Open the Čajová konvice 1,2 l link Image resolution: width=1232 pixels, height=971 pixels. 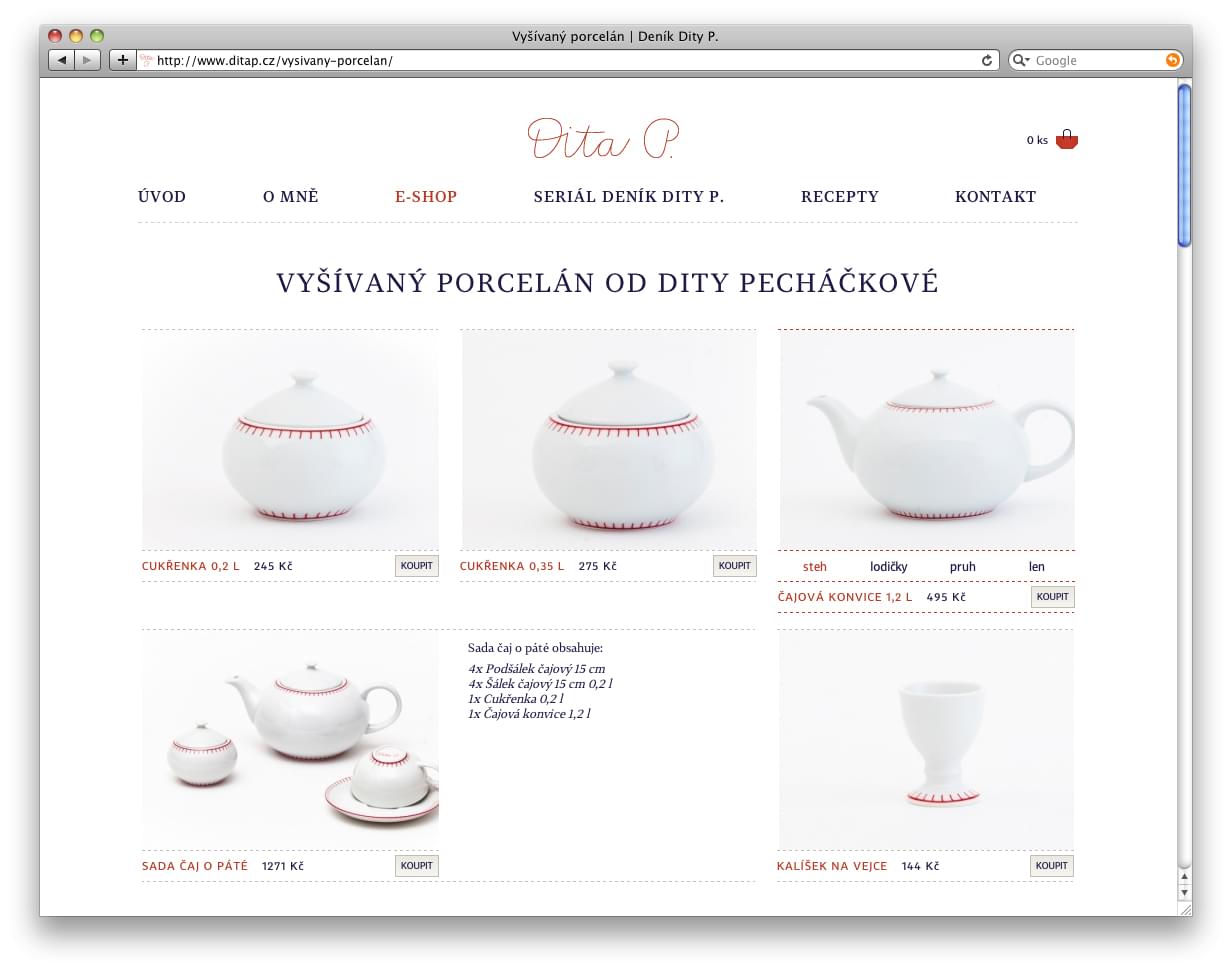[845, 597]
